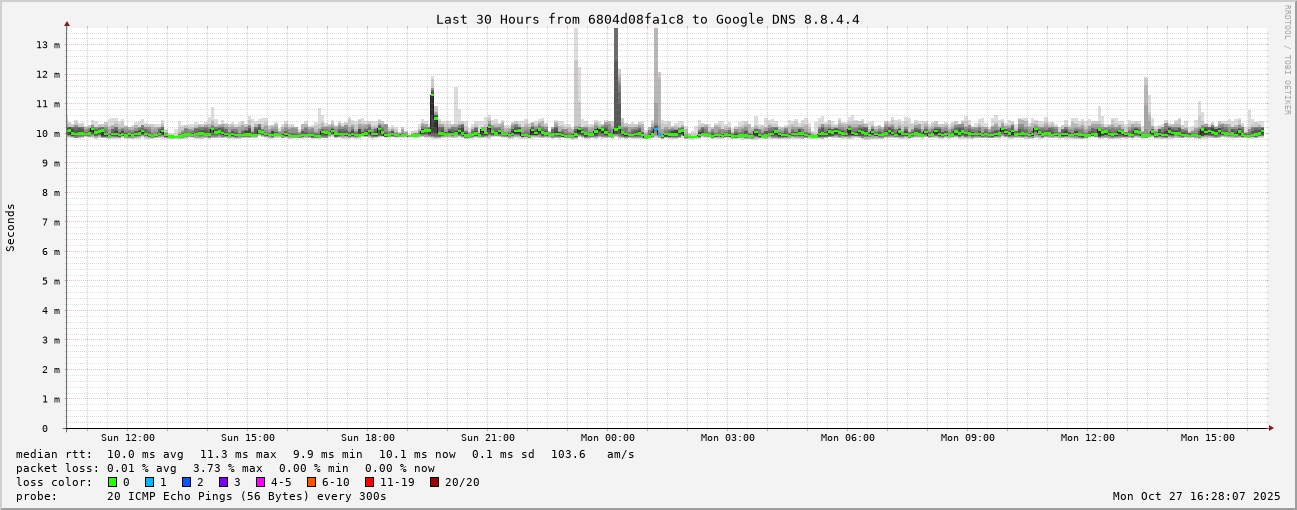Select the blue loss swatch labeled 2
This screenshot has width=1297, height=510.
pyautogui.click(x=186, y=482)
